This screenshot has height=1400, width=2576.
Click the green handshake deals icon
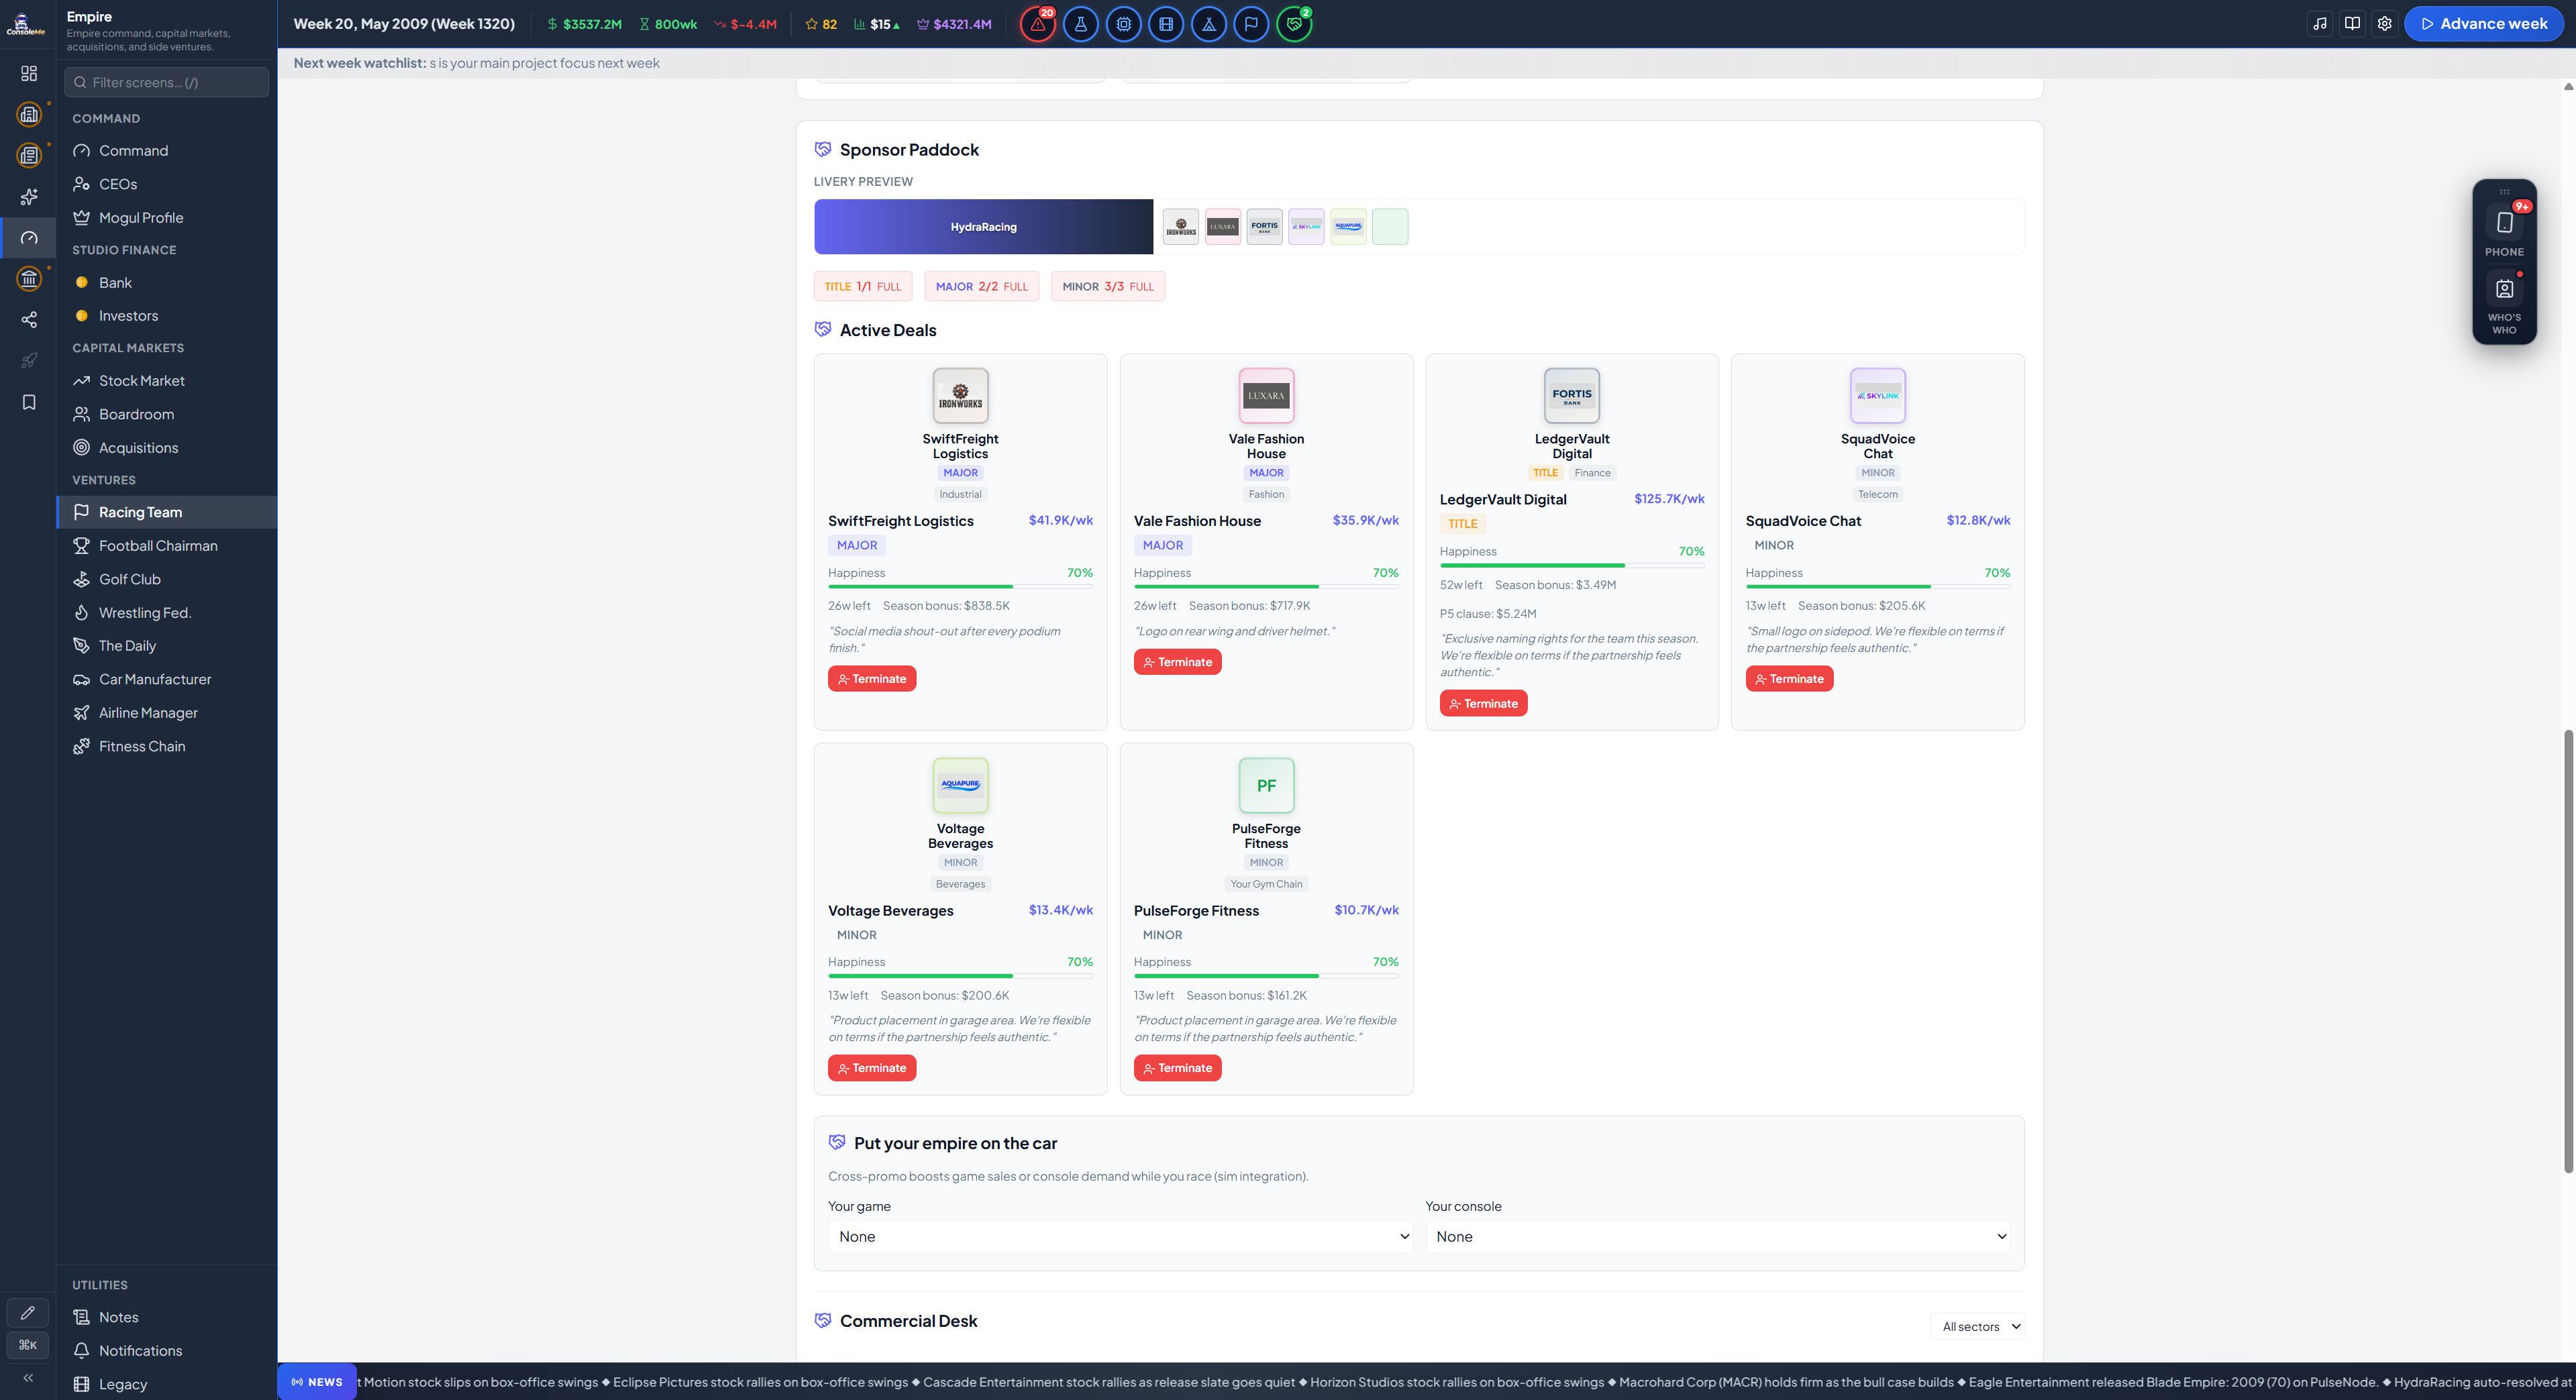1294,24
